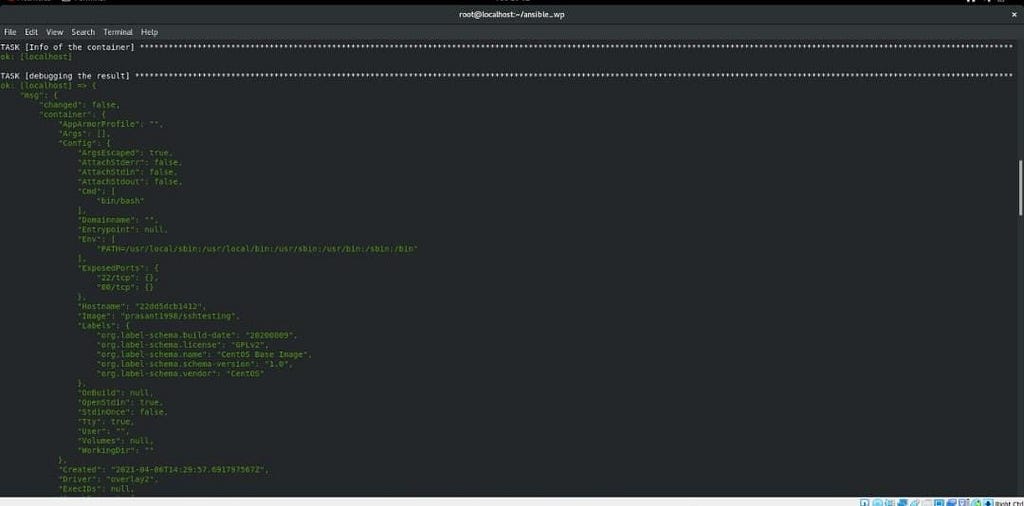Viewport: 1024px width, 506px height.
Task: Click the terminal vertical scrollbar thumb
Action: coord(1021,187)
